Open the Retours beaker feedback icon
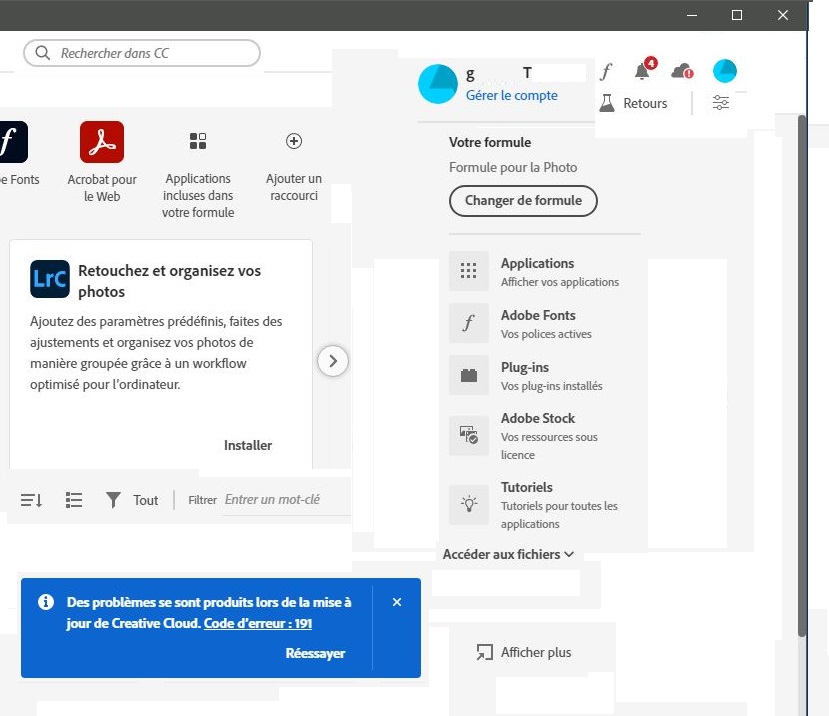The width and height of the screenshot is (829, 716). 608,102
